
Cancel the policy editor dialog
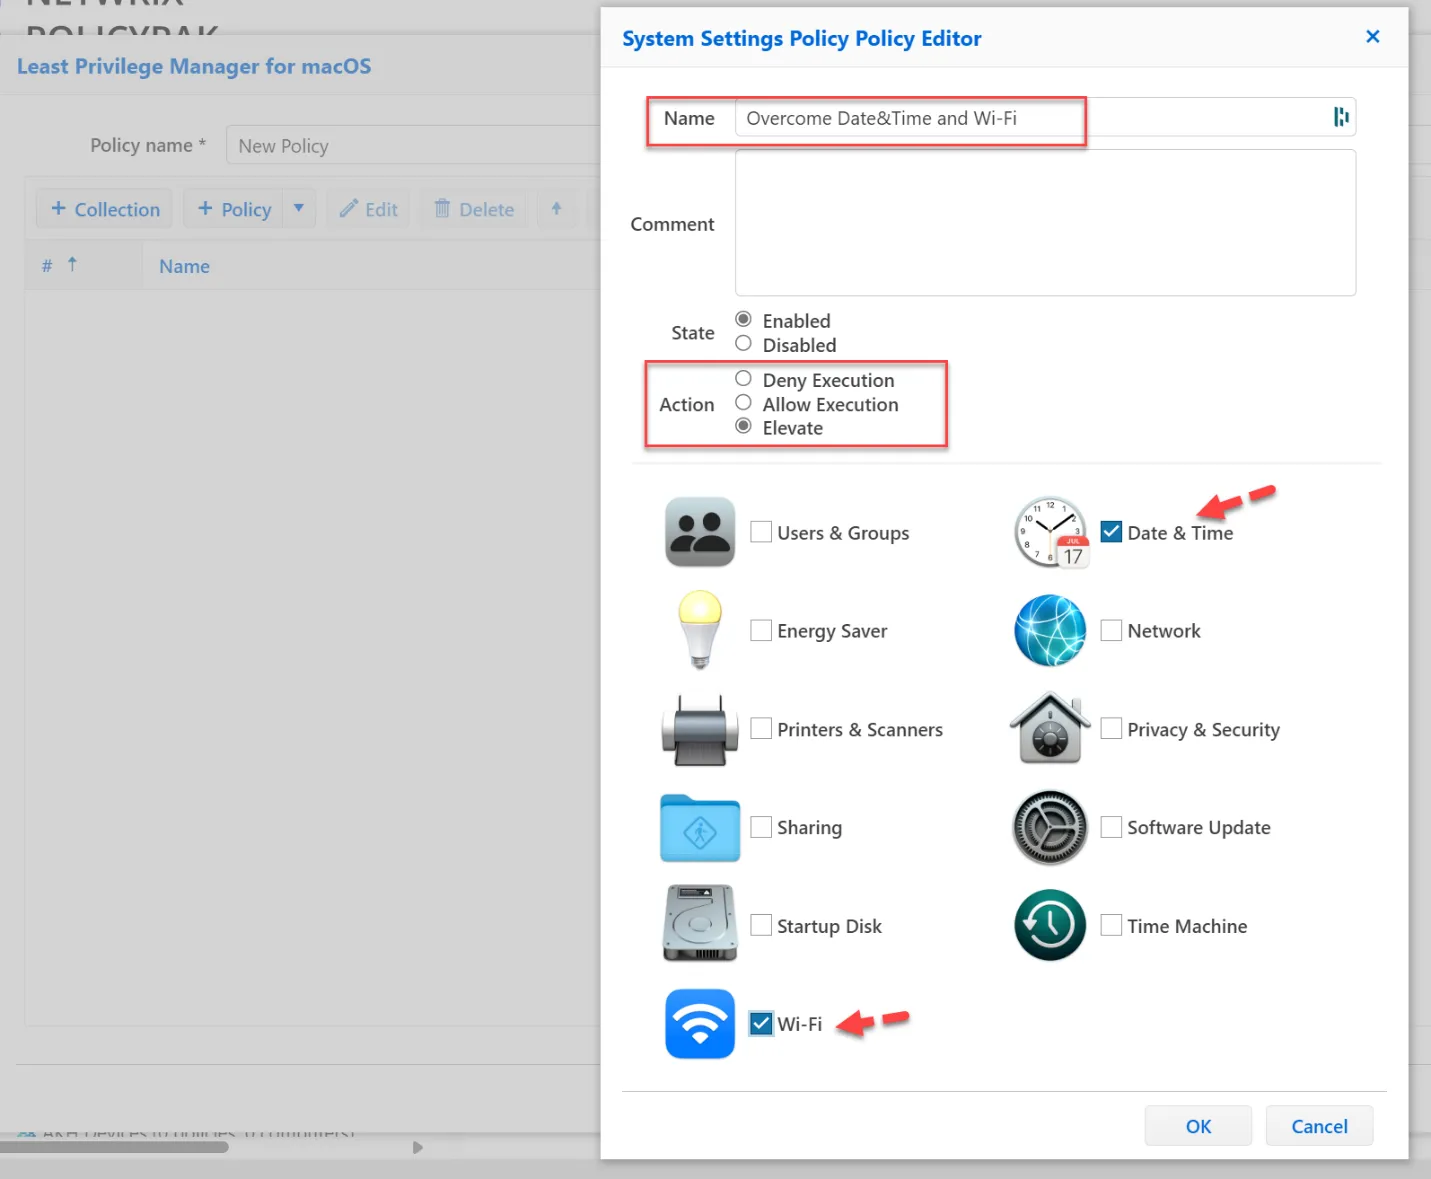pyautogui.click(x=1318, y=1126)
